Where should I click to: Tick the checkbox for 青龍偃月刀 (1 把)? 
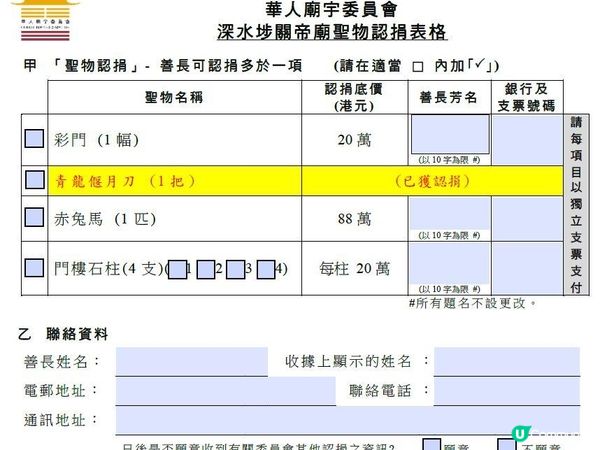(34, 179)
